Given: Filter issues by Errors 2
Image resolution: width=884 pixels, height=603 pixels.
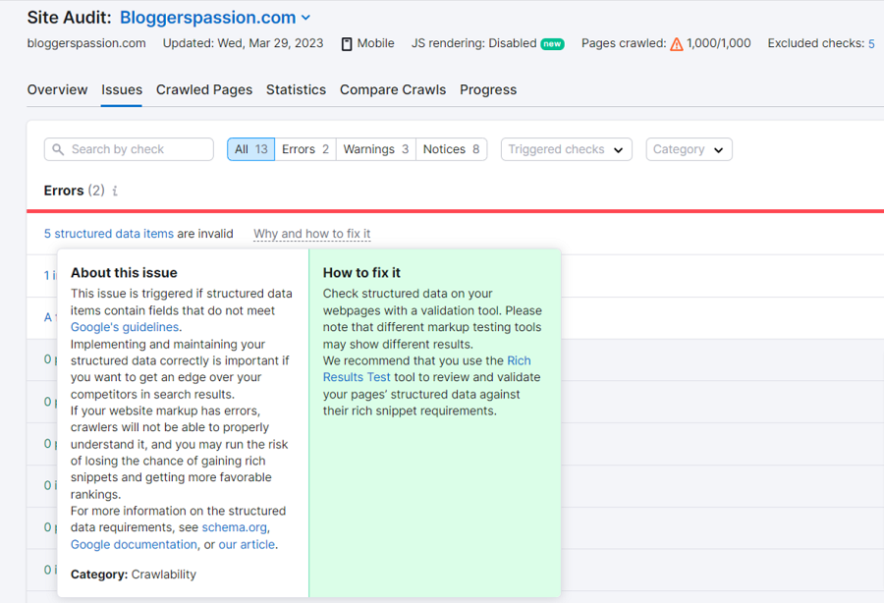Looking at the screenshot, I should coord(305,149).
